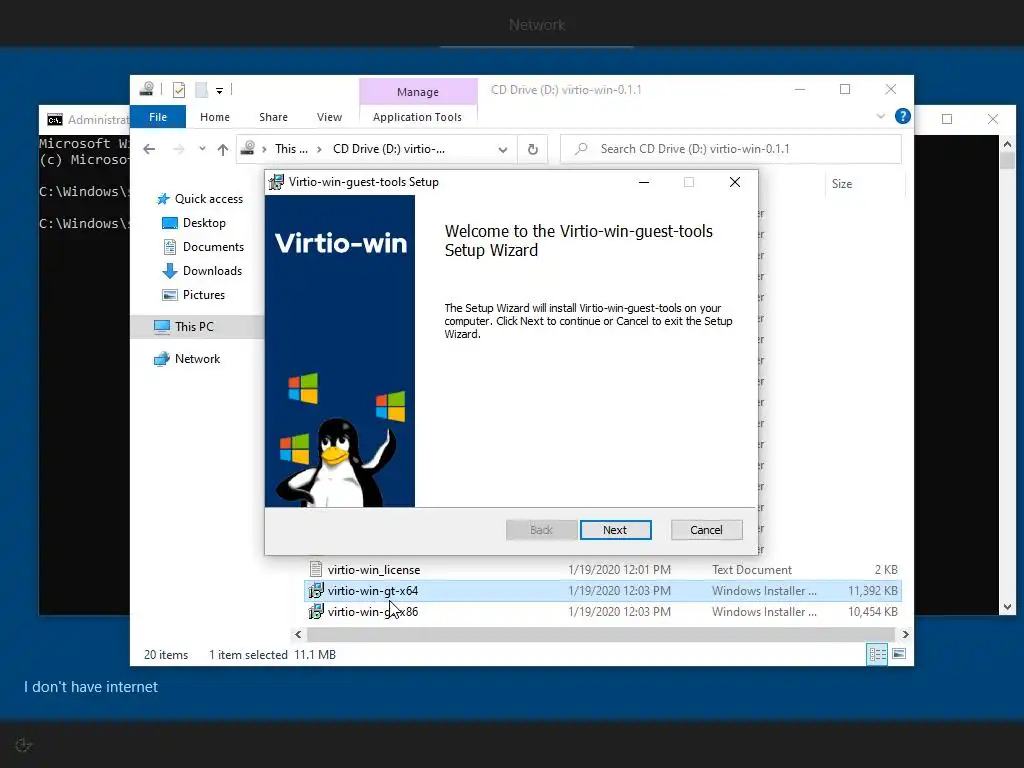The height and width of the screenshot is (768, 1024).
Task: Click the 10,454 KB size cell
Action: (872, 611)
